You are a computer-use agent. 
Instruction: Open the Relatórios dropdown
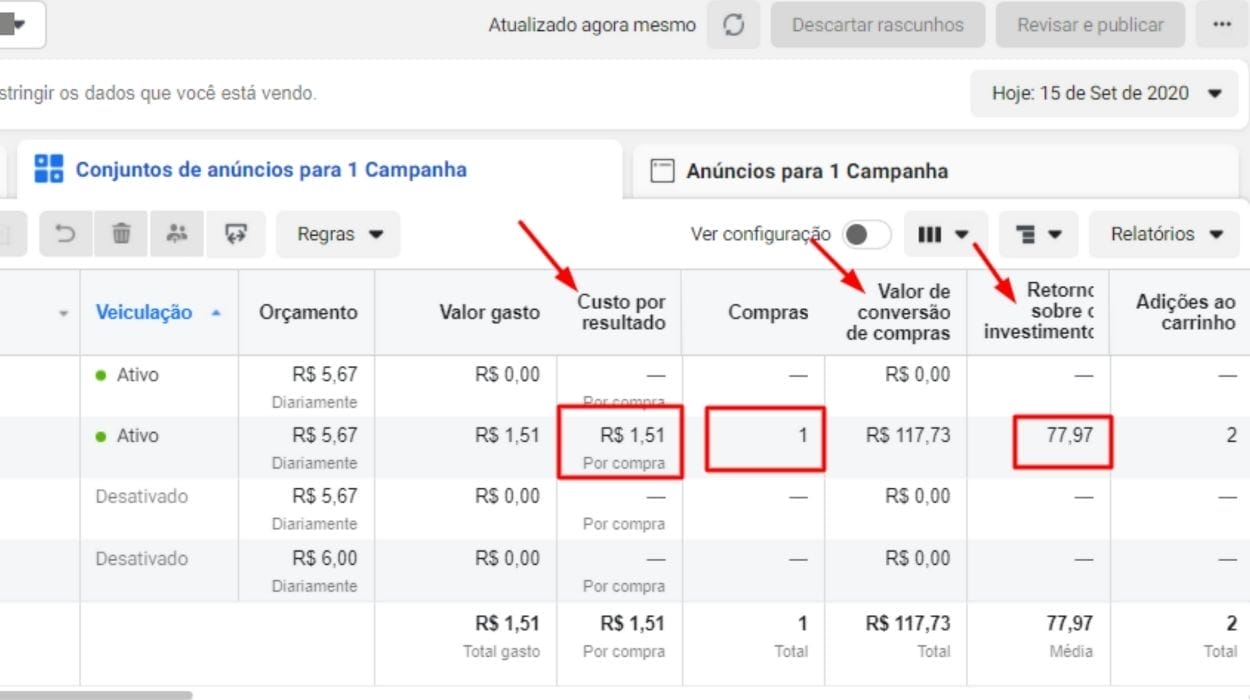[x=1166, y=234]
